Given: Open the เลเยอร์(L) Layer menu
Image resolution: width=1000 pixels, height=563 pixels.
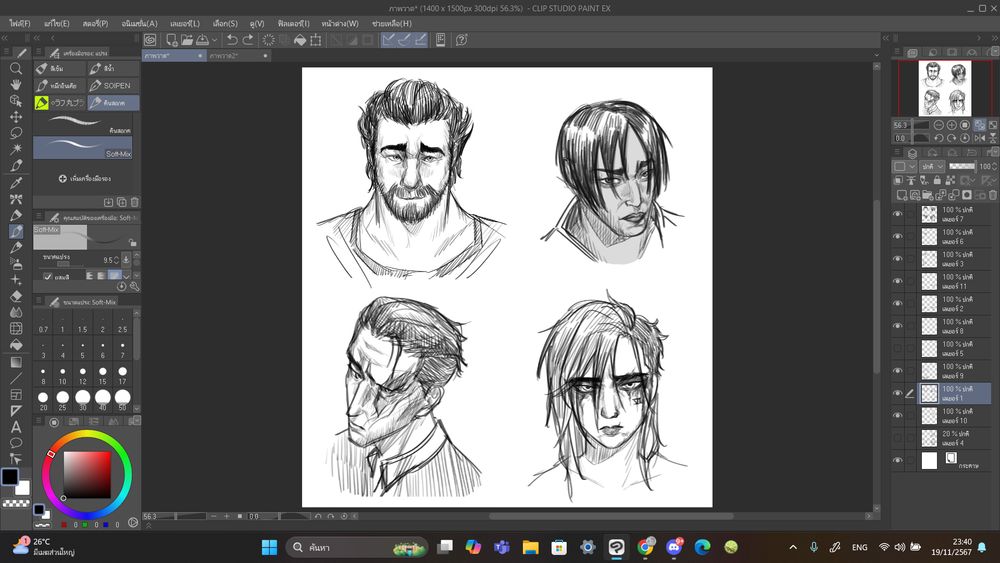Looking at the screenshot, I should point(185,23).
